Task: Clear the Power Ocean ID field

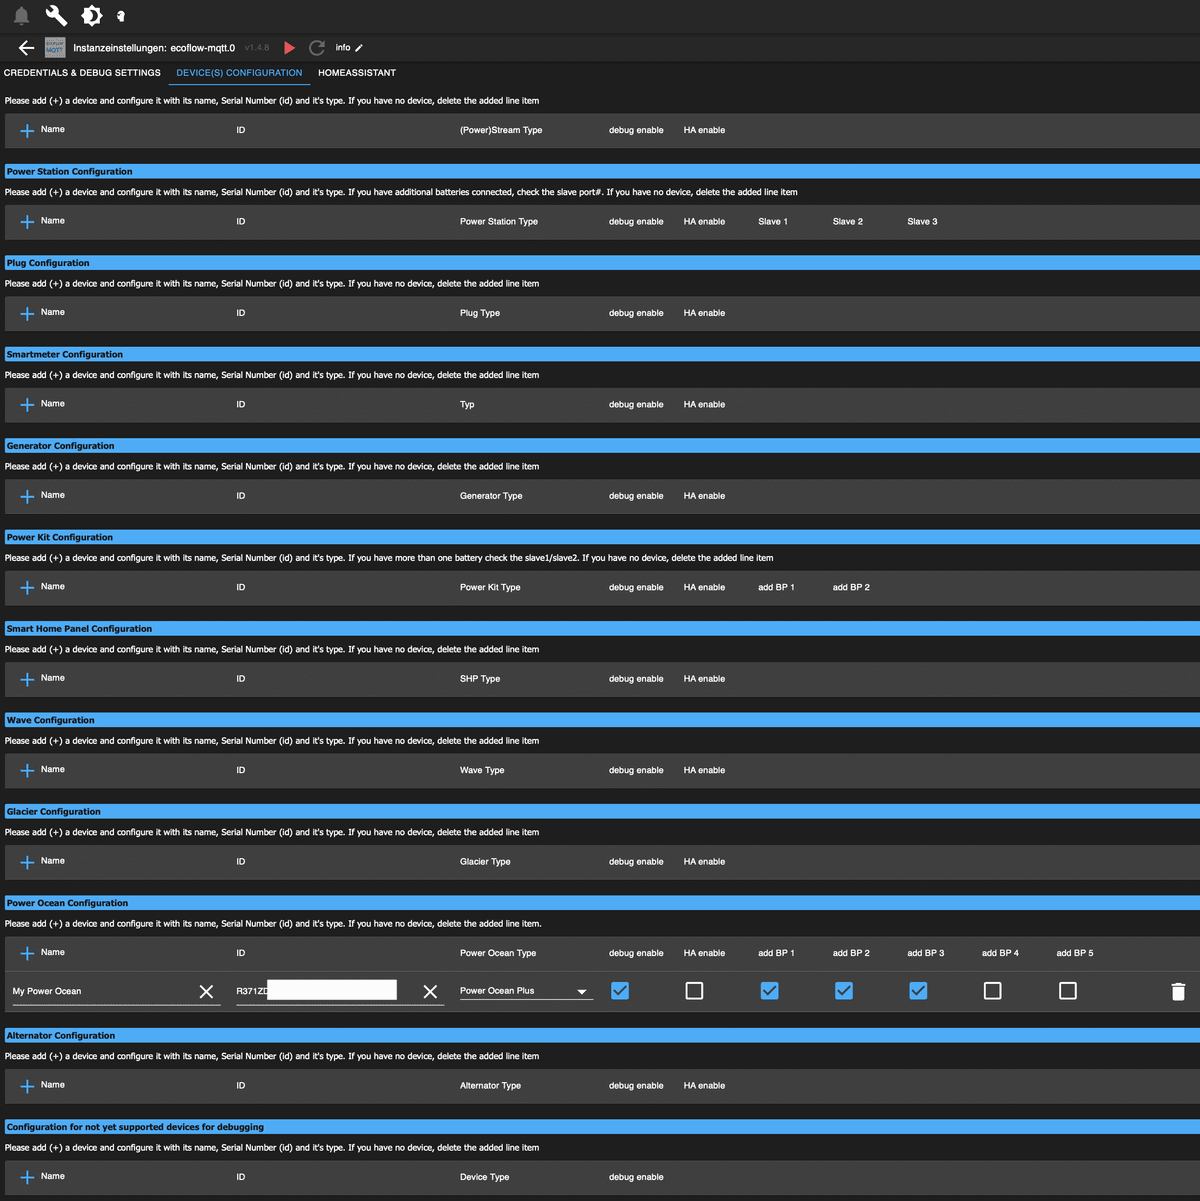Action: click(x=430, y=992)
